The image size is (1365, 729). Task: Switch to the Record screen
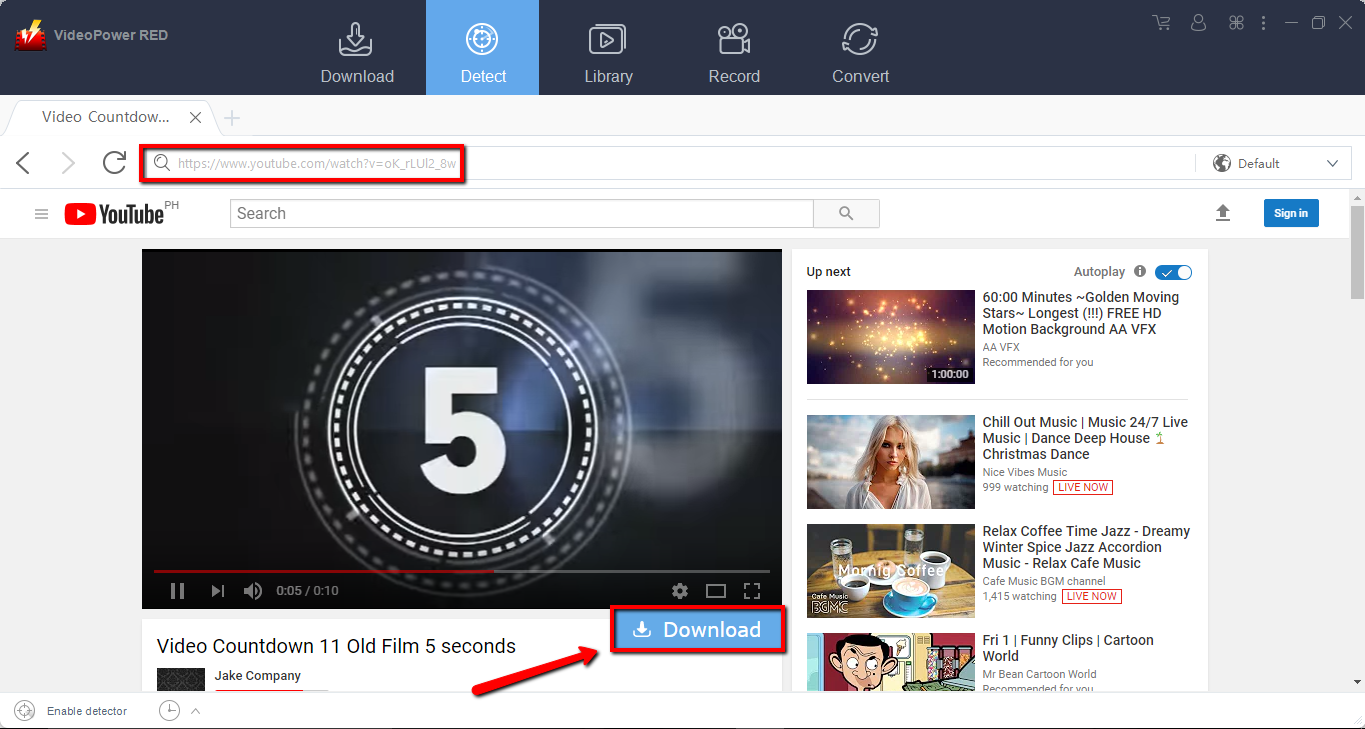point(733,47)
